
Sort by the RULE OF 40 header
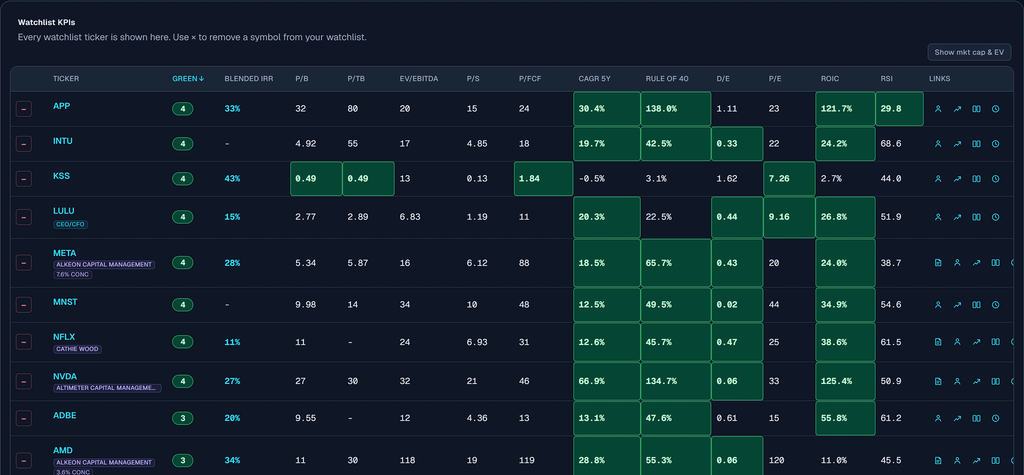(667, 79)
